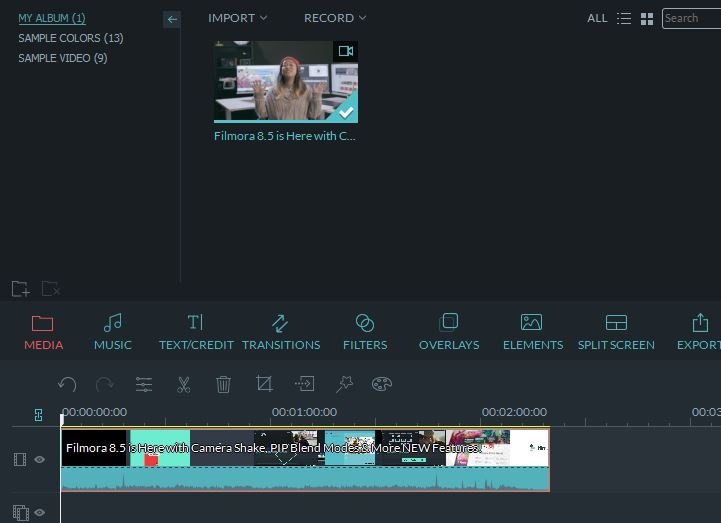Click the insert-into-frame arrow toolbar icon
The width and height of the screenshot is (721, 523).
(304, 383)
